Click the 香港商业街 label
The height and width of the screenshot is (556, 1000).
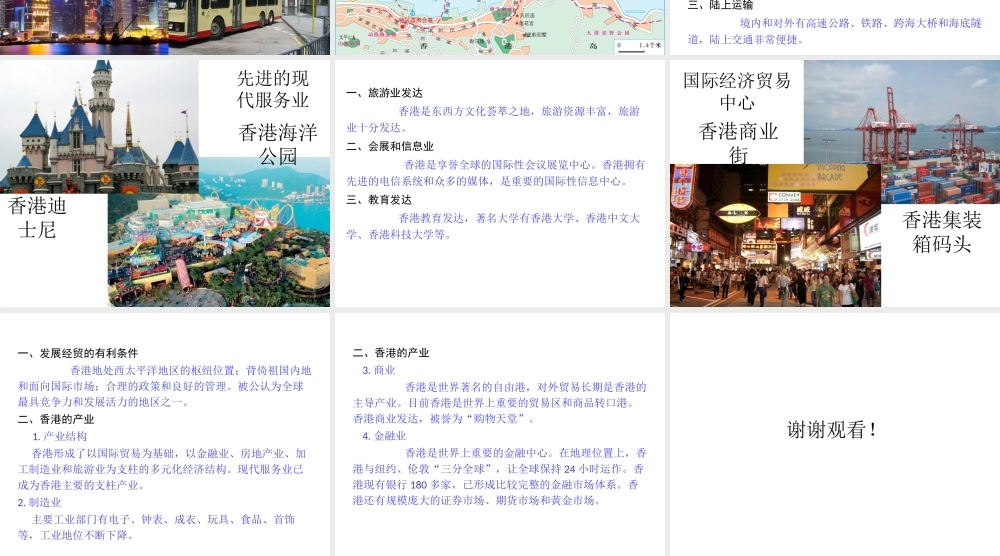738,143
